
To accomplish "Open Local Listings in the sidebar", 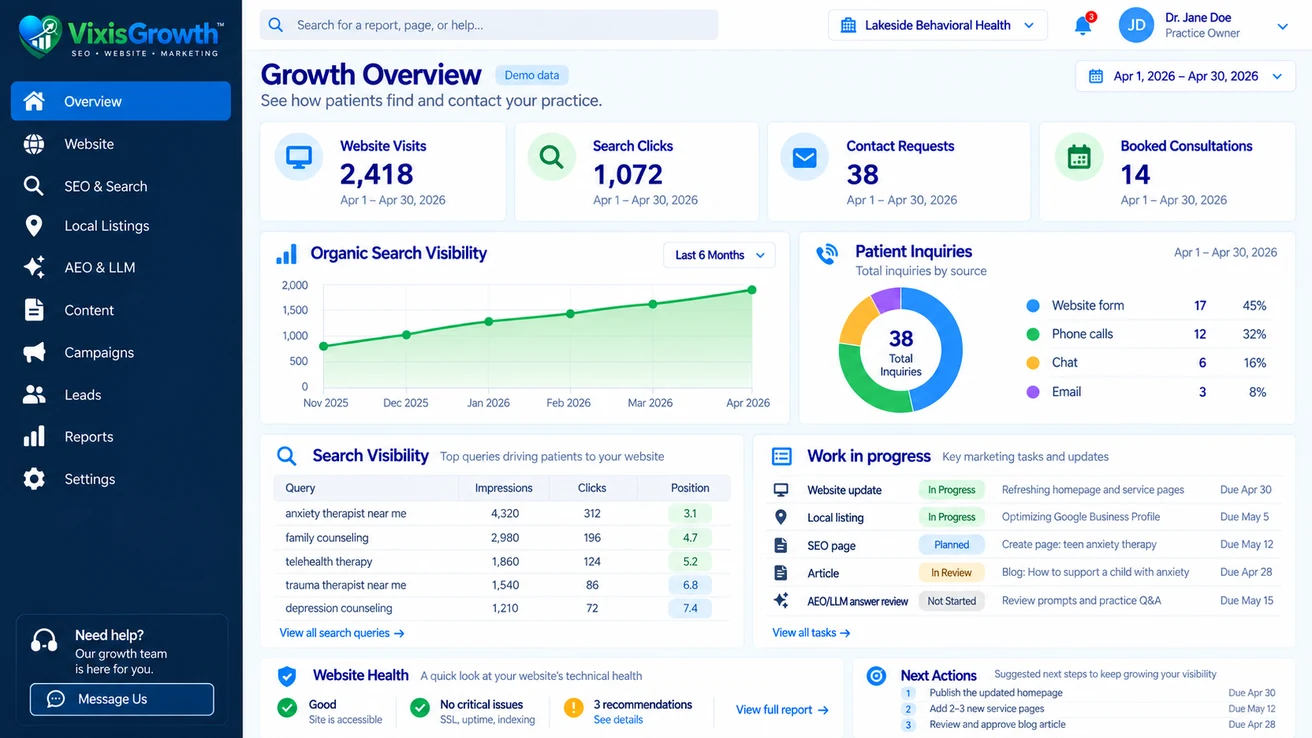I will pos(121,226).
